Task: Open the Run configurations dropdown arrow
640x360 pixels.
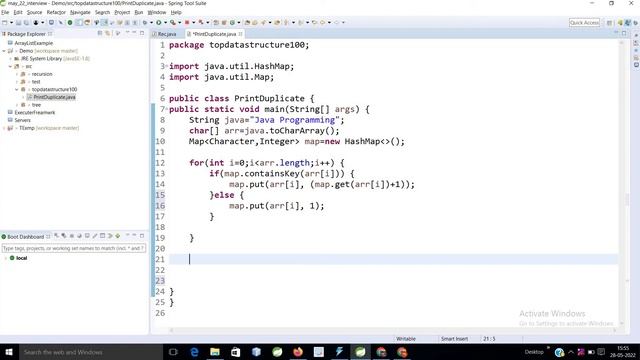Action: click(165, 22)
